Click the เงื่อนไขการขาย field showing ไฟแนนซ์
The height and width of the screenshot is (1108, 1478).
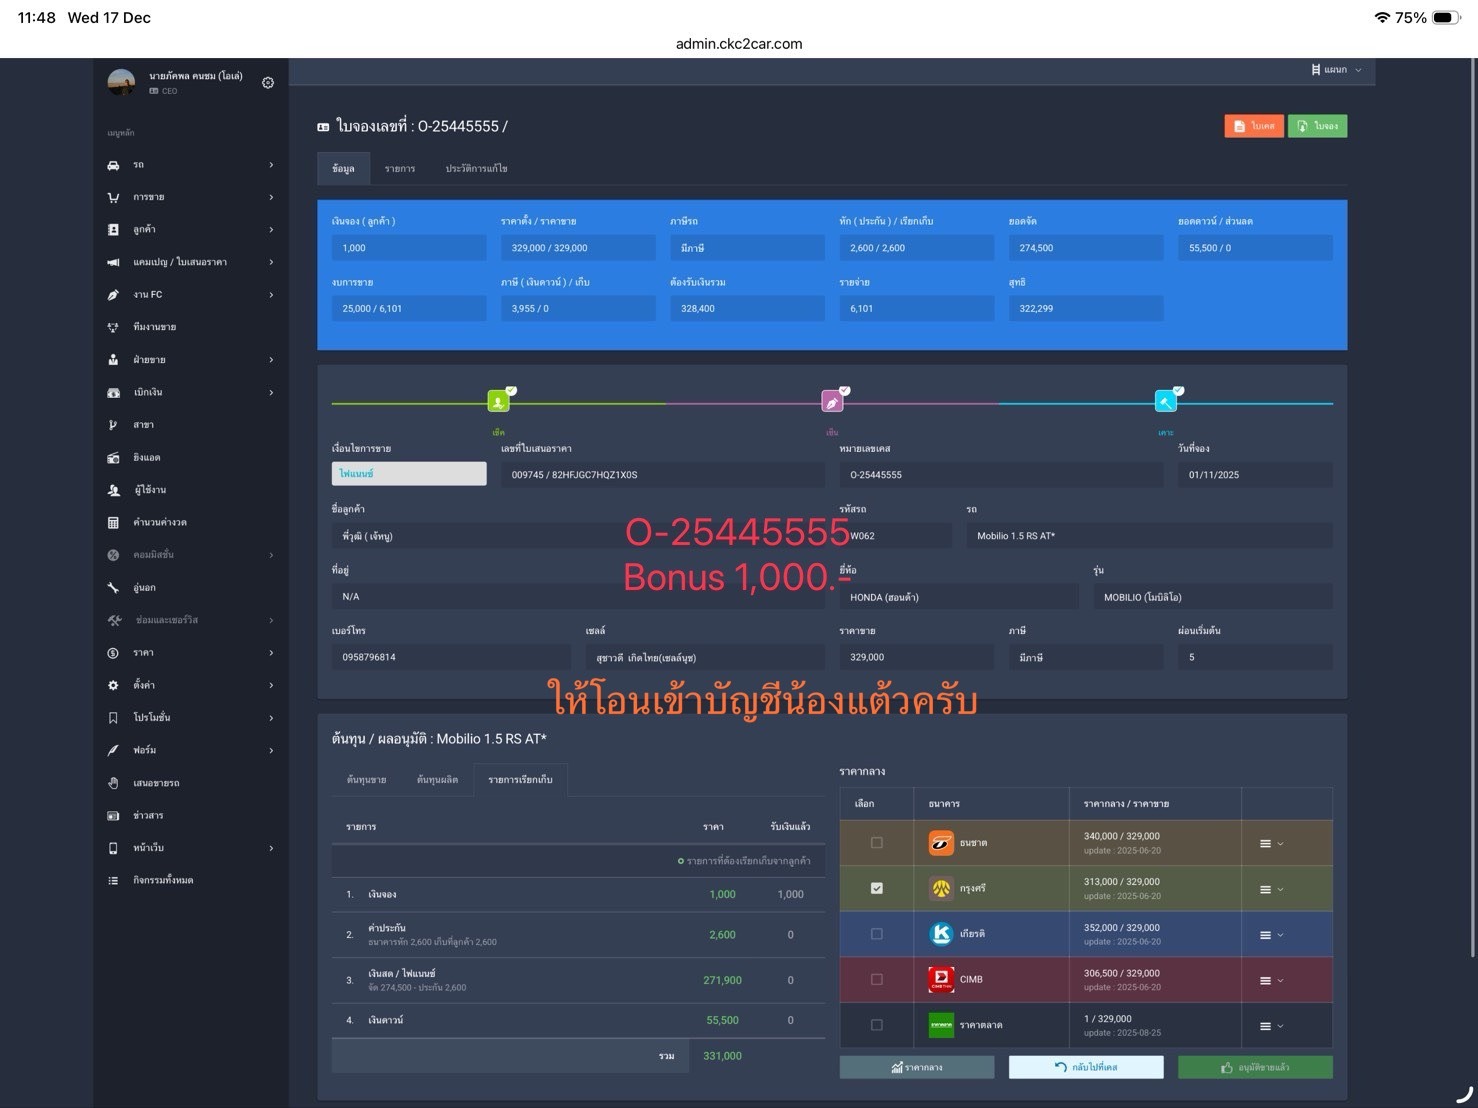pos(409,474)
